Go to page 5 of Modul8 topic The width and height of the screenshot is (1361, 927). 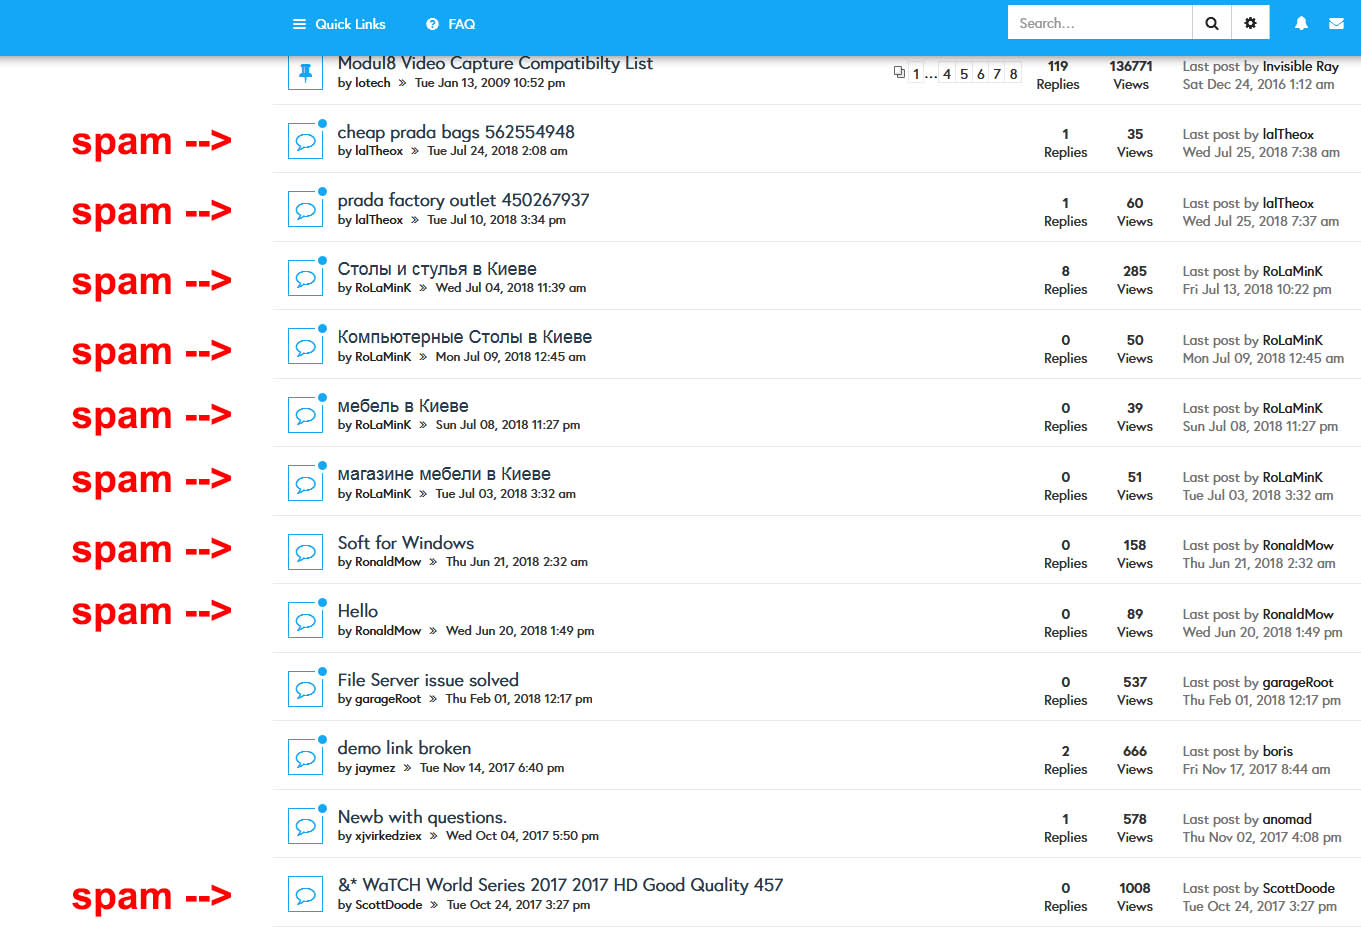pyautogui.click(x=964, y=74)
